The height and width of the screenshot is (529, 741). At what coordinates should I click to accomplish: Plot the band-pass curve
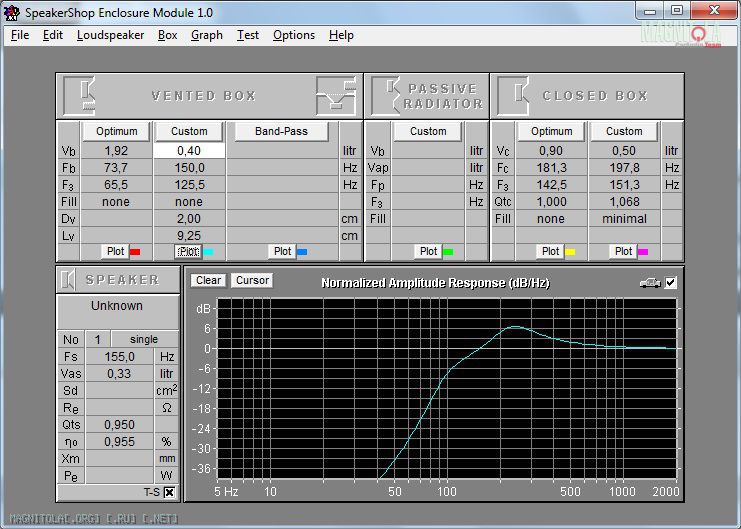(x=282, y=251)
